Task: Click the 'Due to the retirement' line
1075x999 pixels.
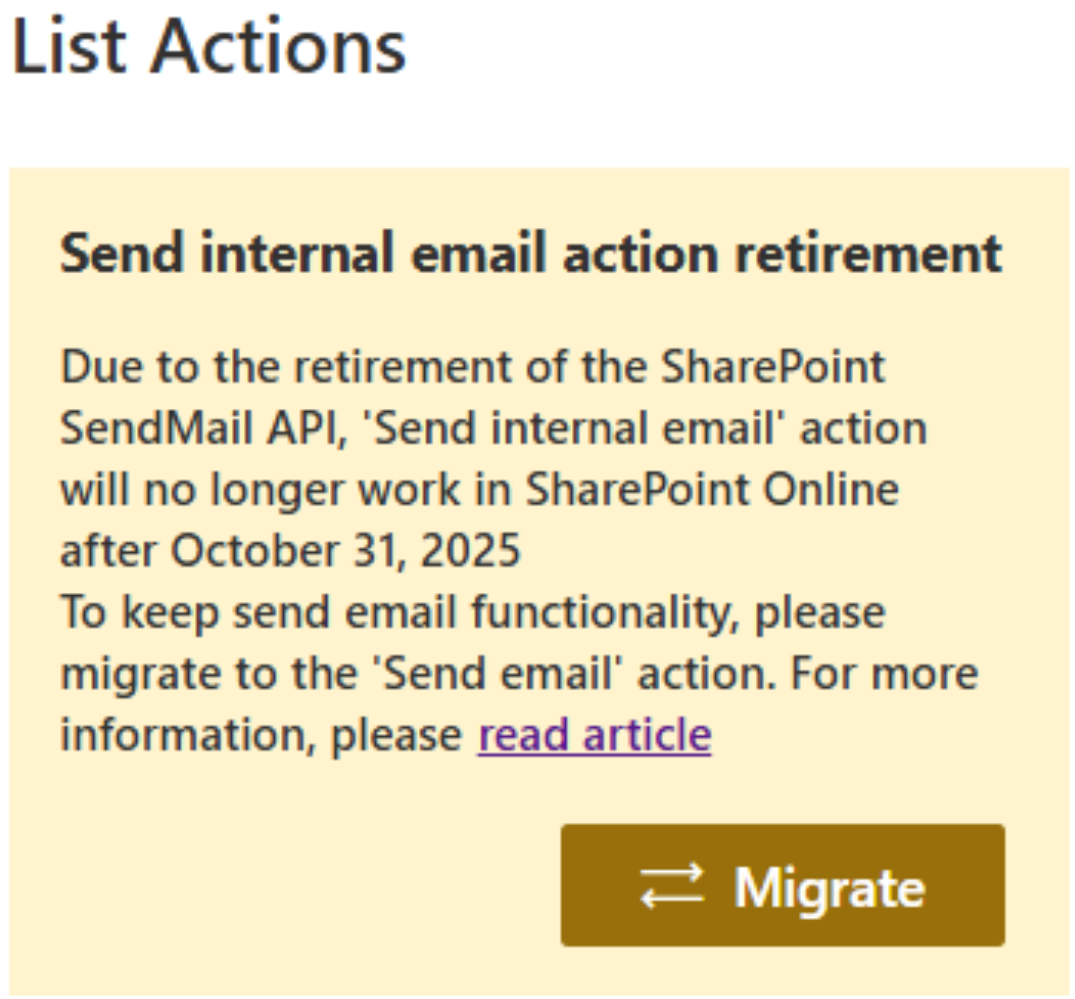Action: (473, 366)
